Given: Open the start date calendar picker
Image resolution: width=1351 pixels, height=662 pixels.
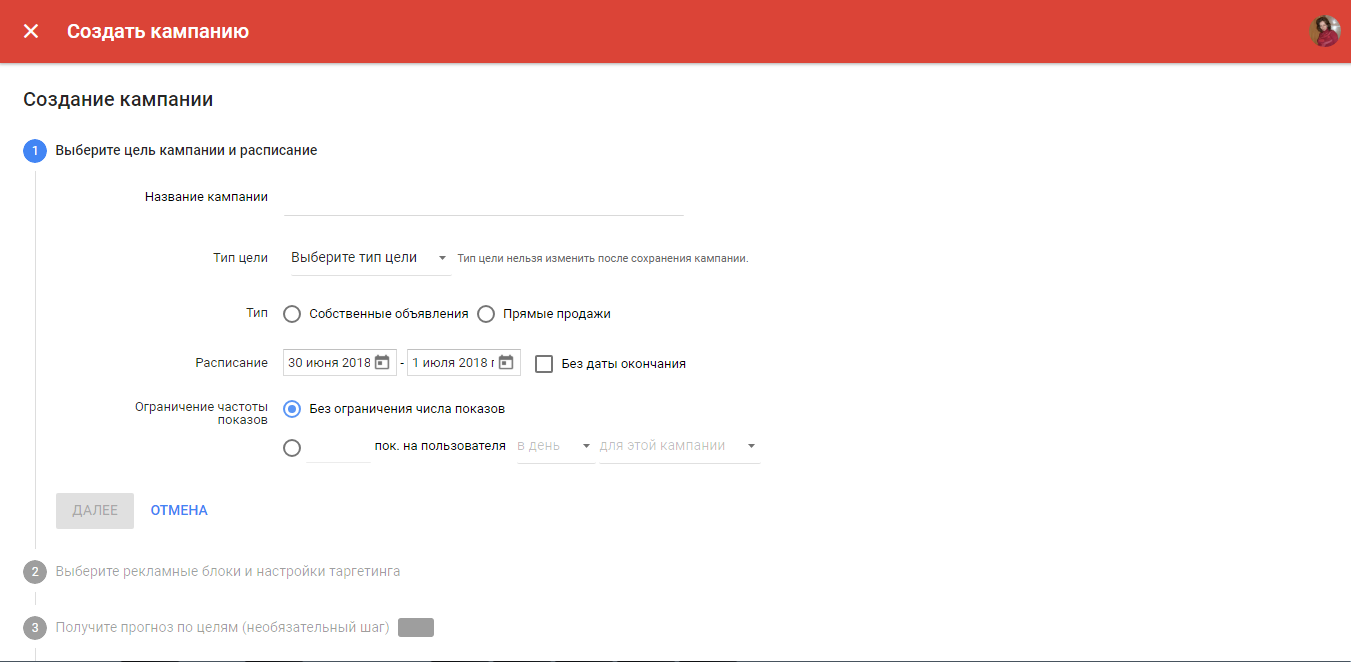Looking at the screenshot, I should click(383, 362).
